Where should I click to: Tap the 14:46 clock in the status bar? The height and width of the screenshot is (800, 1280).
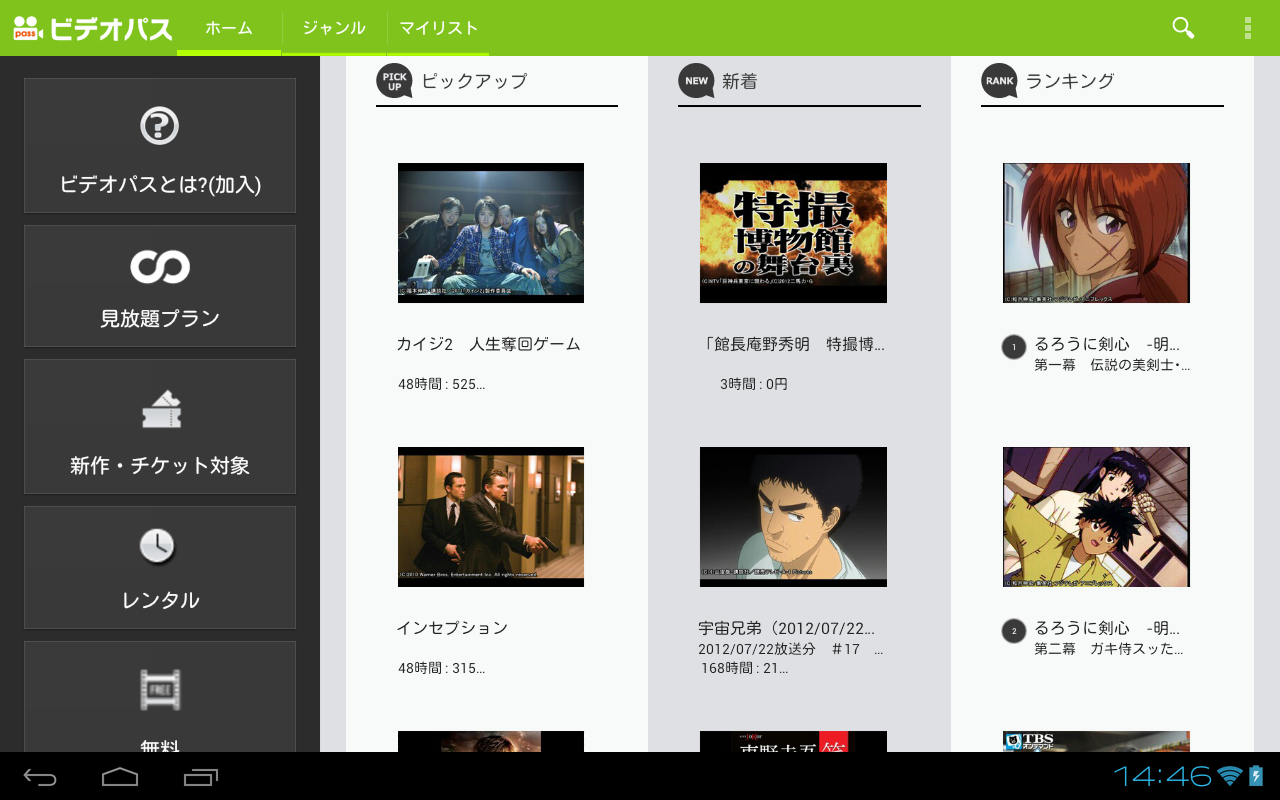1163,776
